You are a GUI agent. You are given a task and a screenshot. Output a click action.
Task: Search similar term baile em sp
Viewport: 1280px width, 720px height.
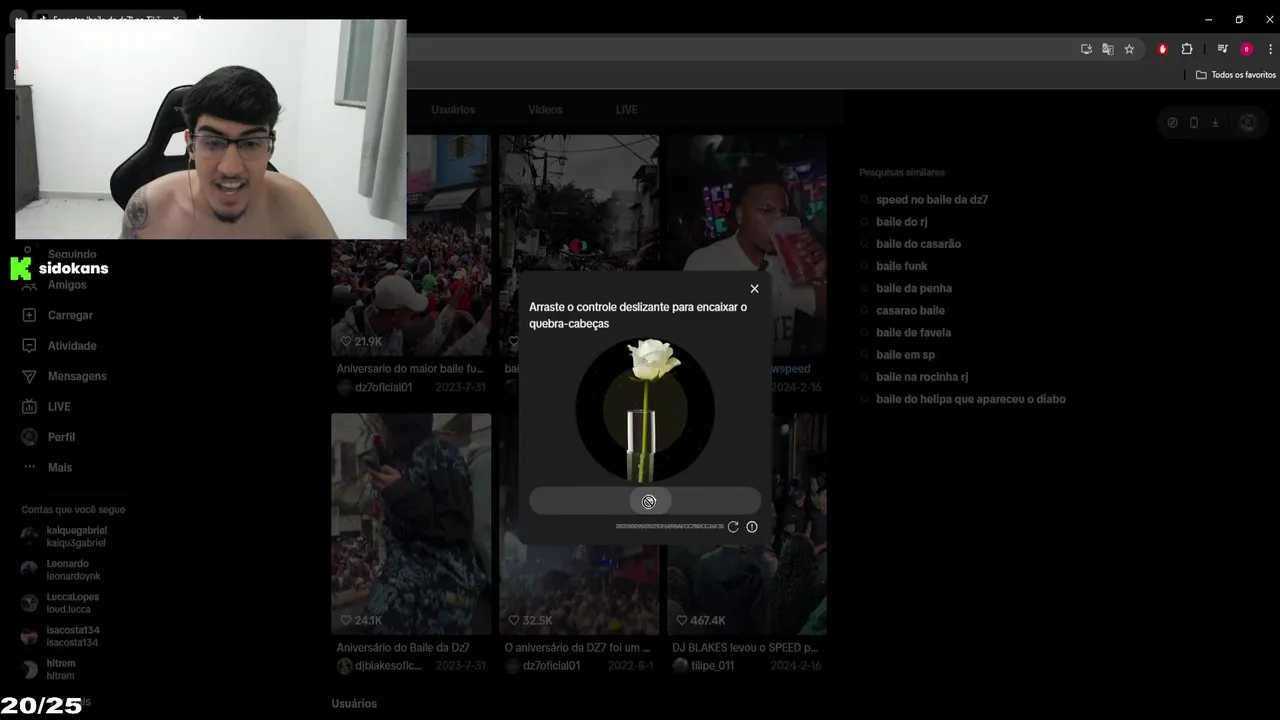(x=905, y=355)
